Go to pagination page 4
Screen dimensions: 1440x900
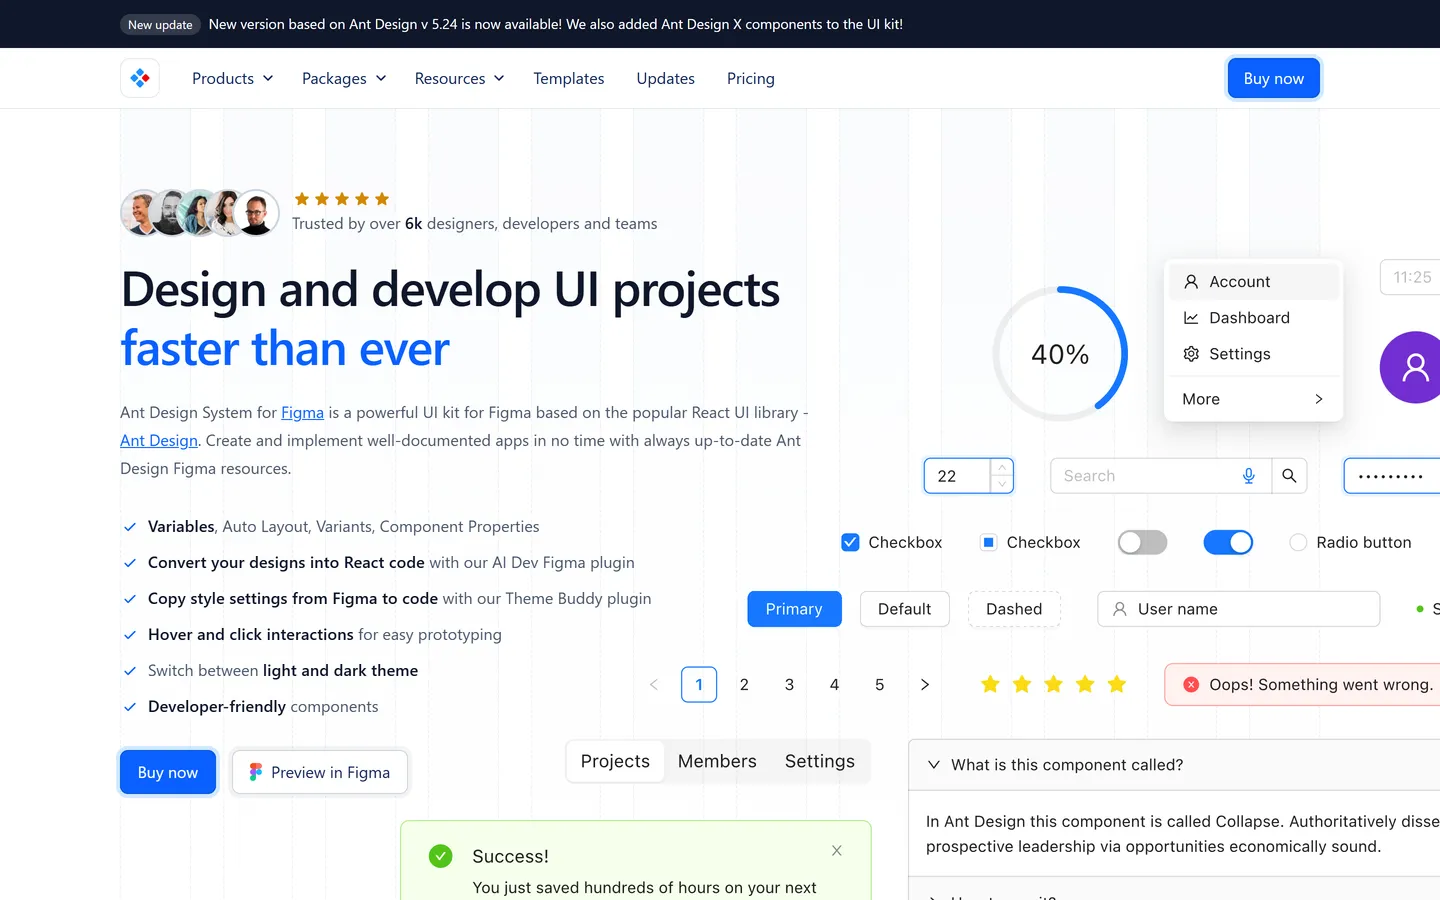point(834,685)
